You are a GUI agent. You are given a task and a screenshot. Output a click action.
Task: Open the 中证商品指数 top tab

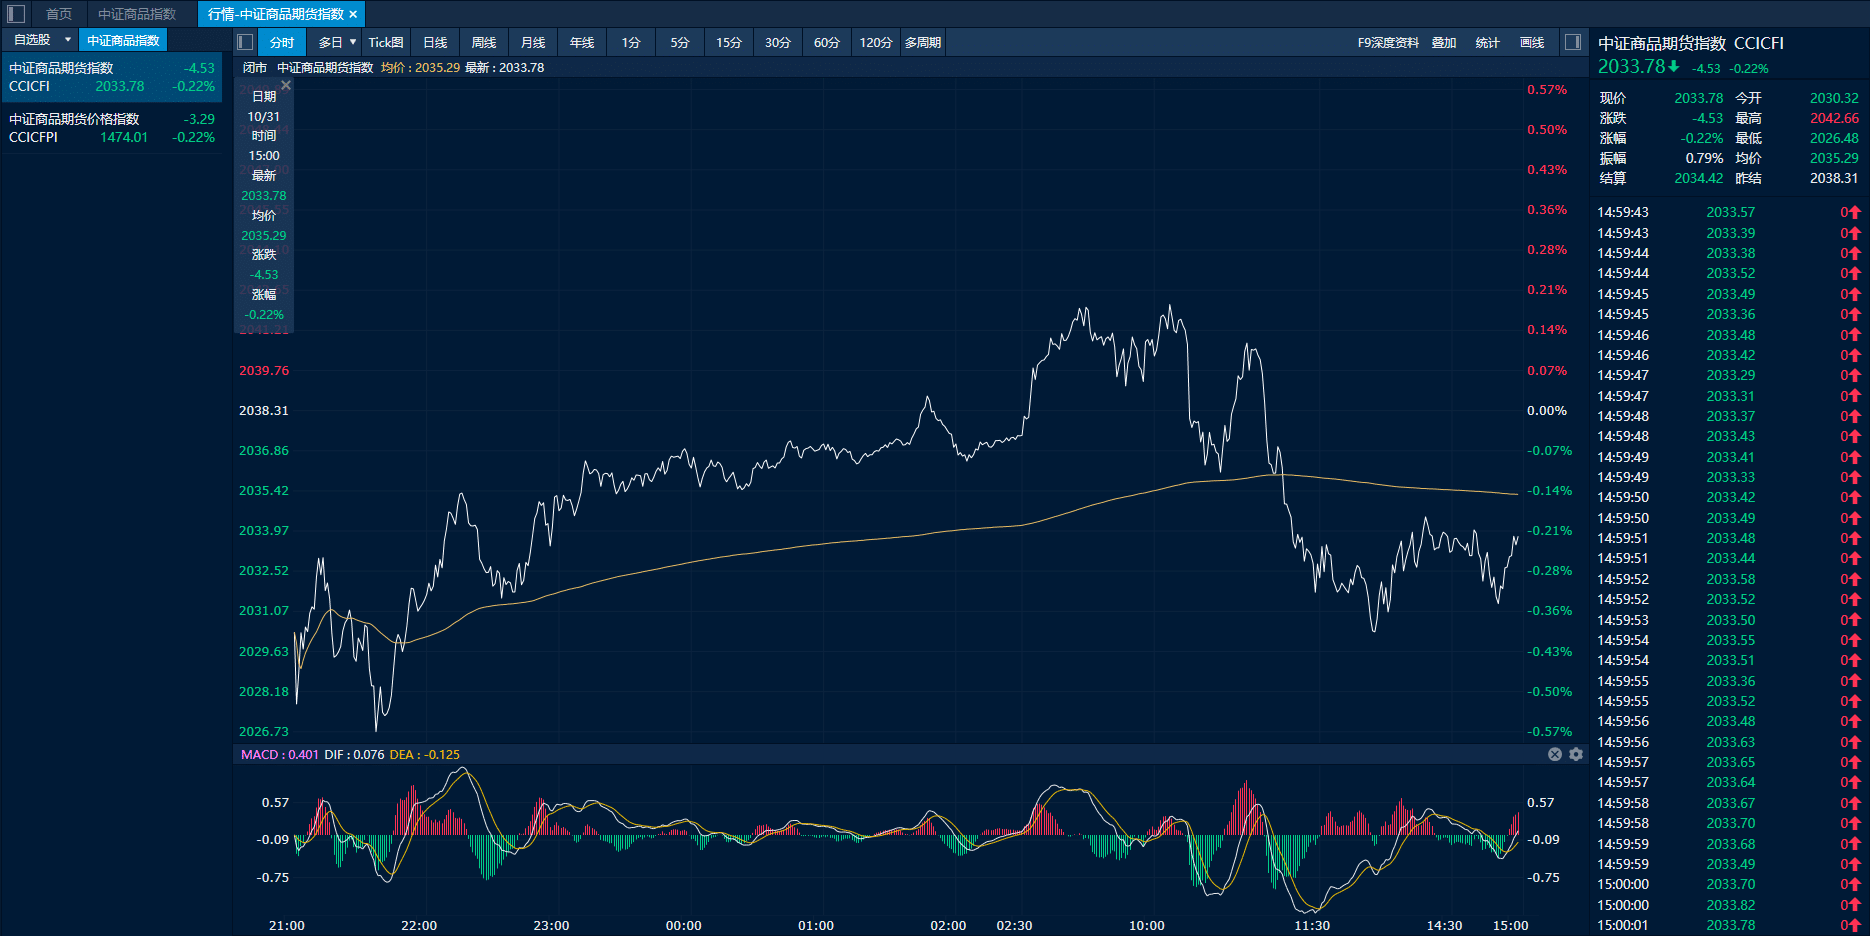137,14
